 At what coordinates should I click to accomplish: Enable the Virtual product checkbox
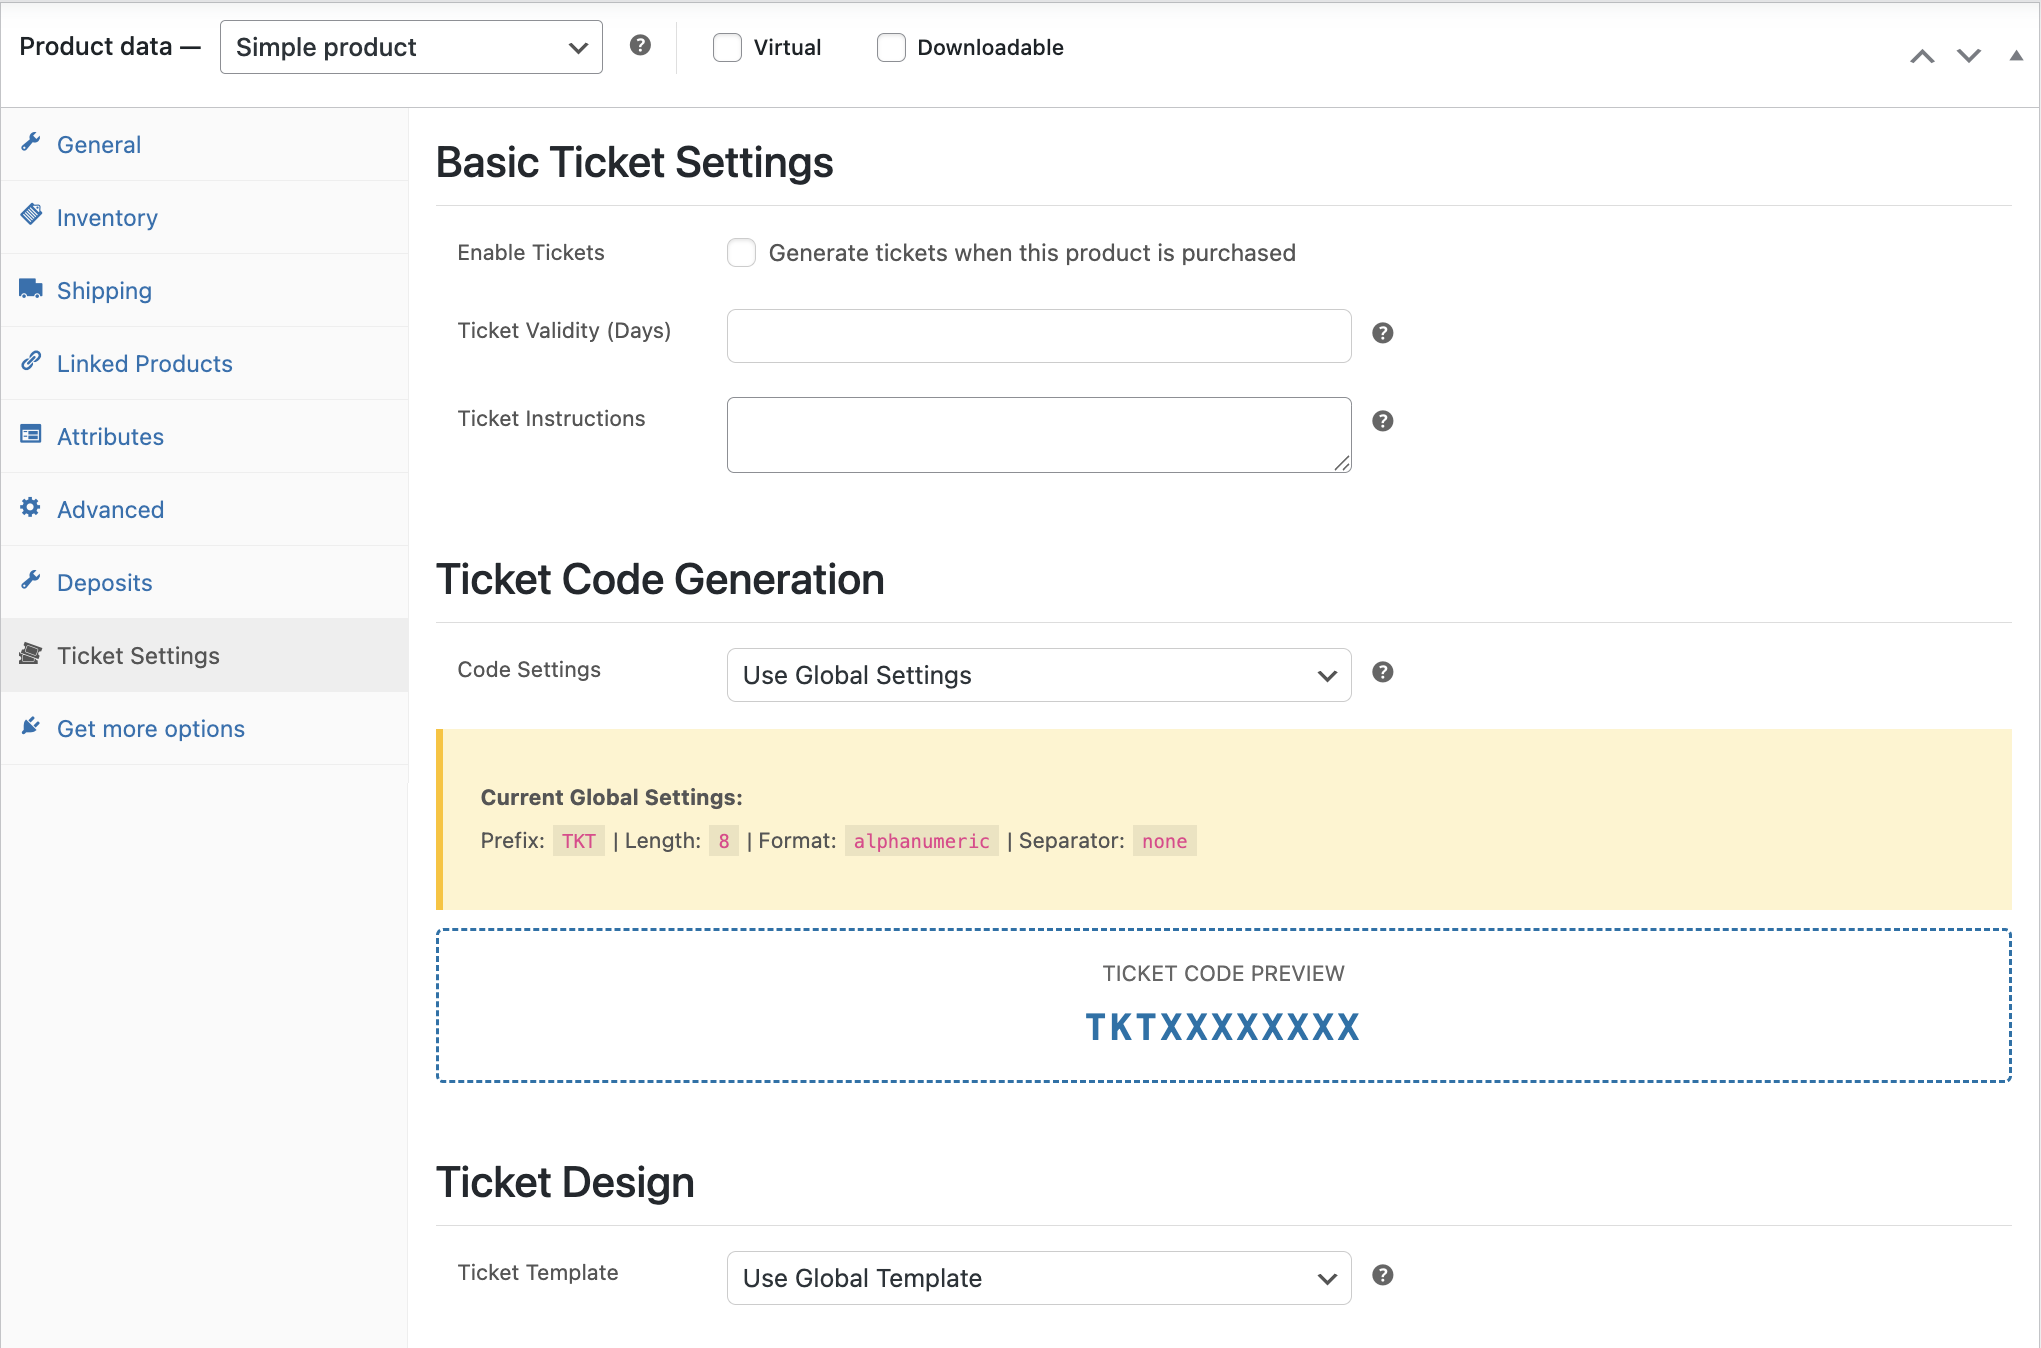(727, 47)
